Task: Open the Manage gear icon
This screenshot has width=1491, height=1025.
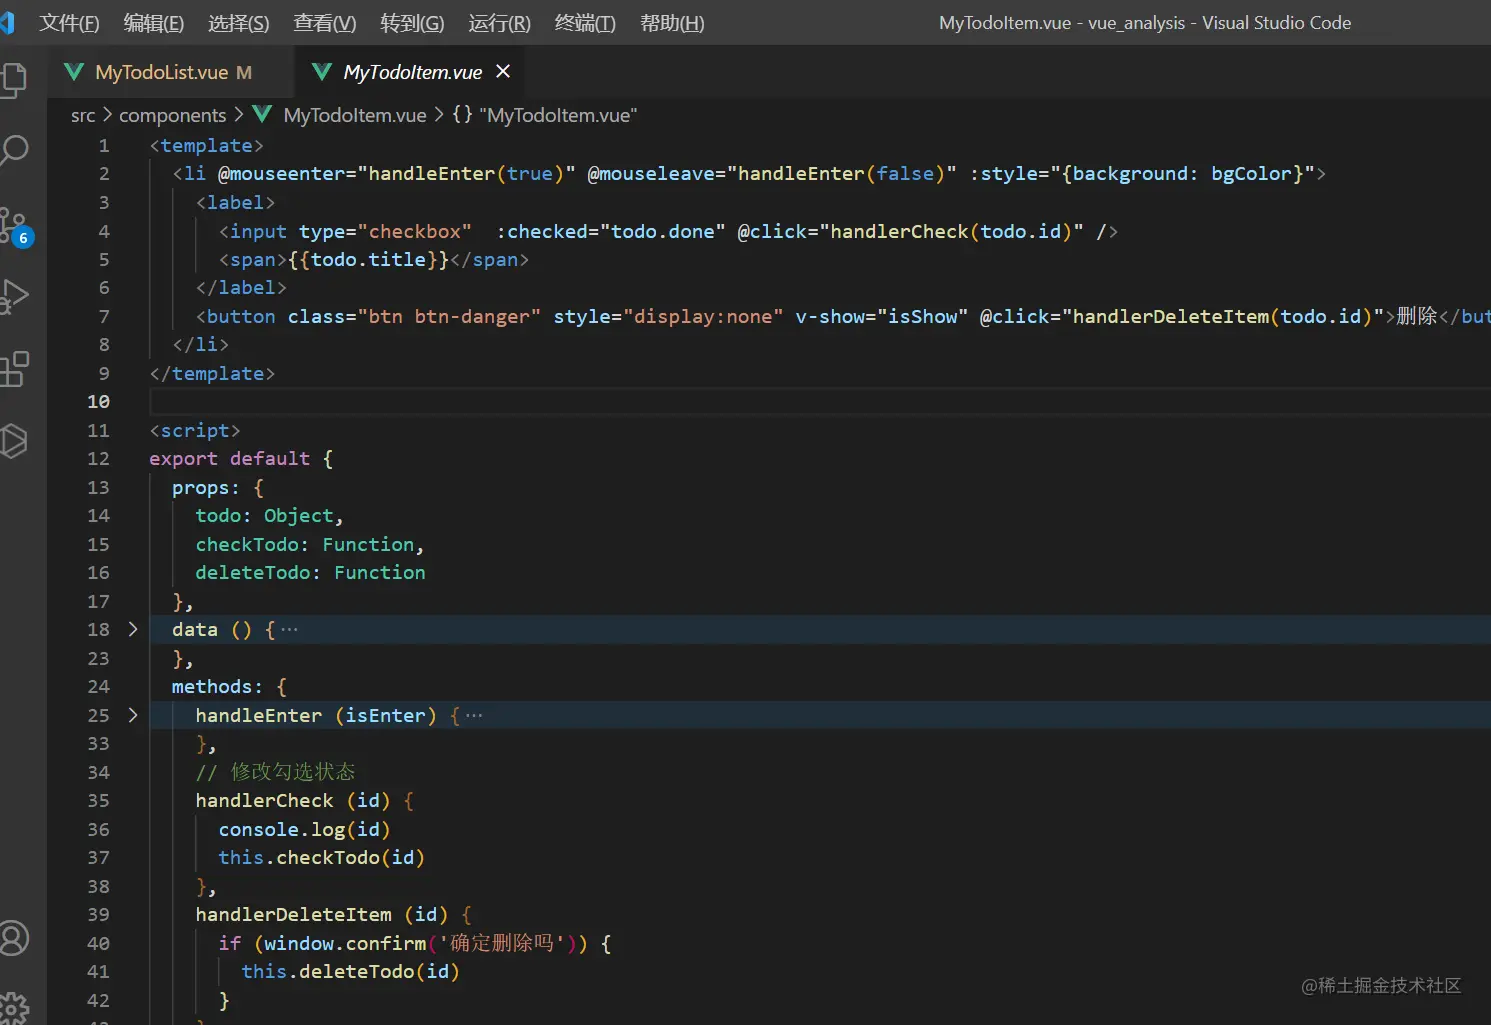Action: click(13, 1007)
